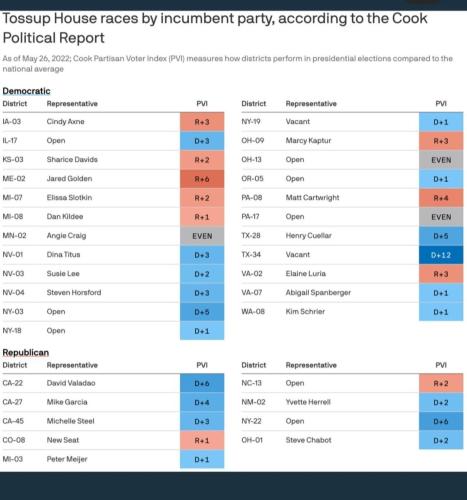Click the OH-13 Open EVEN cell
The height and width of the screenshot is (500, 467).
441,160
